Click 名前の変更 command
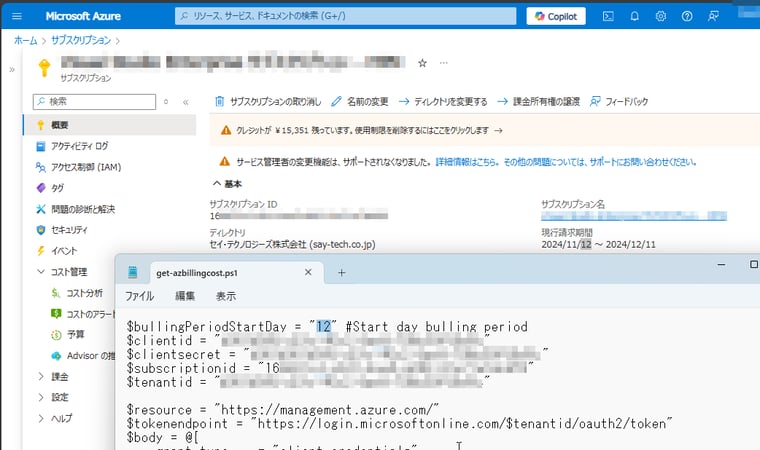 tap(360, 101)
